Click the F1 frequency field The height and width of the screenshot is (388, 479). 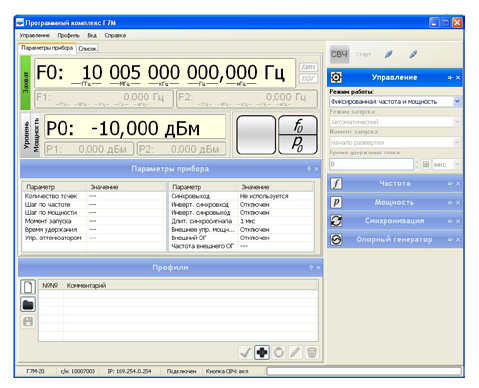pos(104,99)
